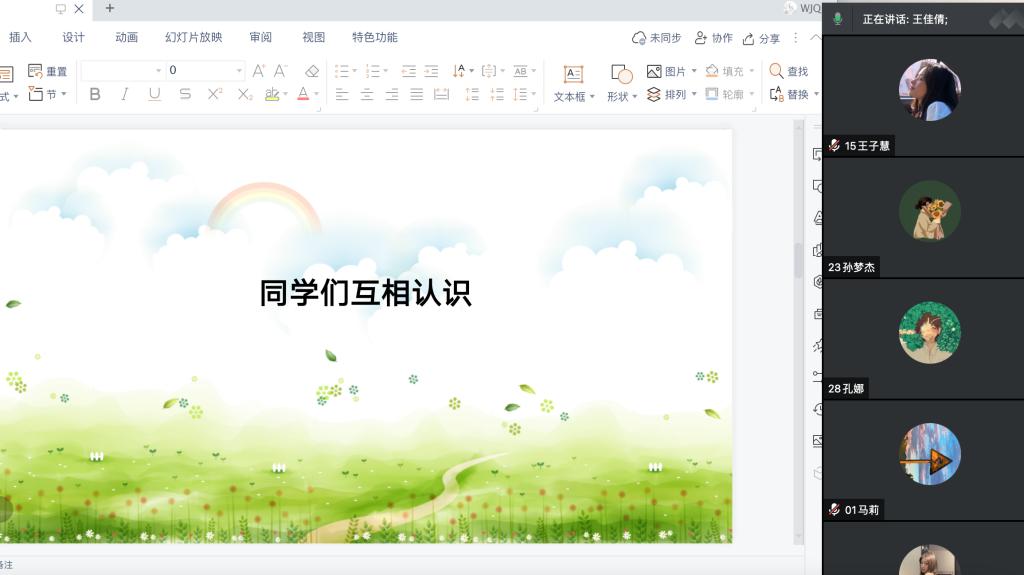Click the center align text icon

point(367,94)
